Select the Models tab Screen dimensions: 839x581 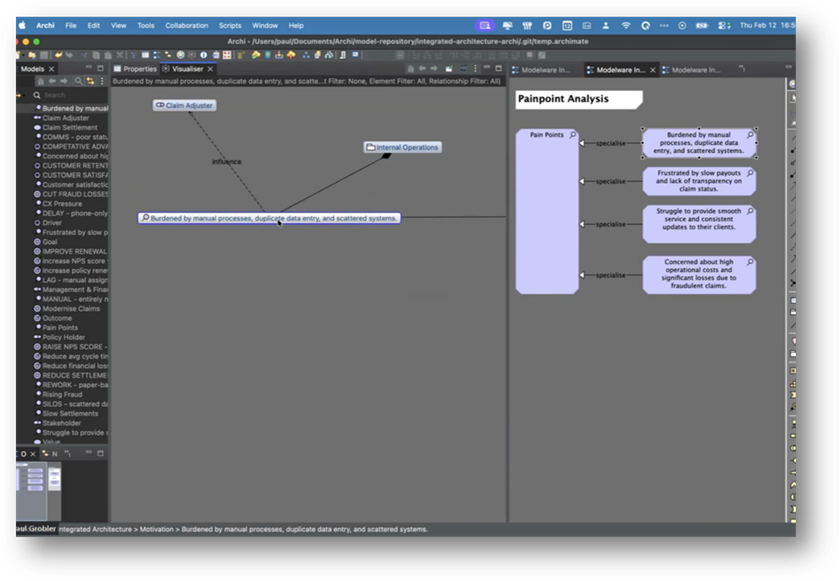coord(32,69)
